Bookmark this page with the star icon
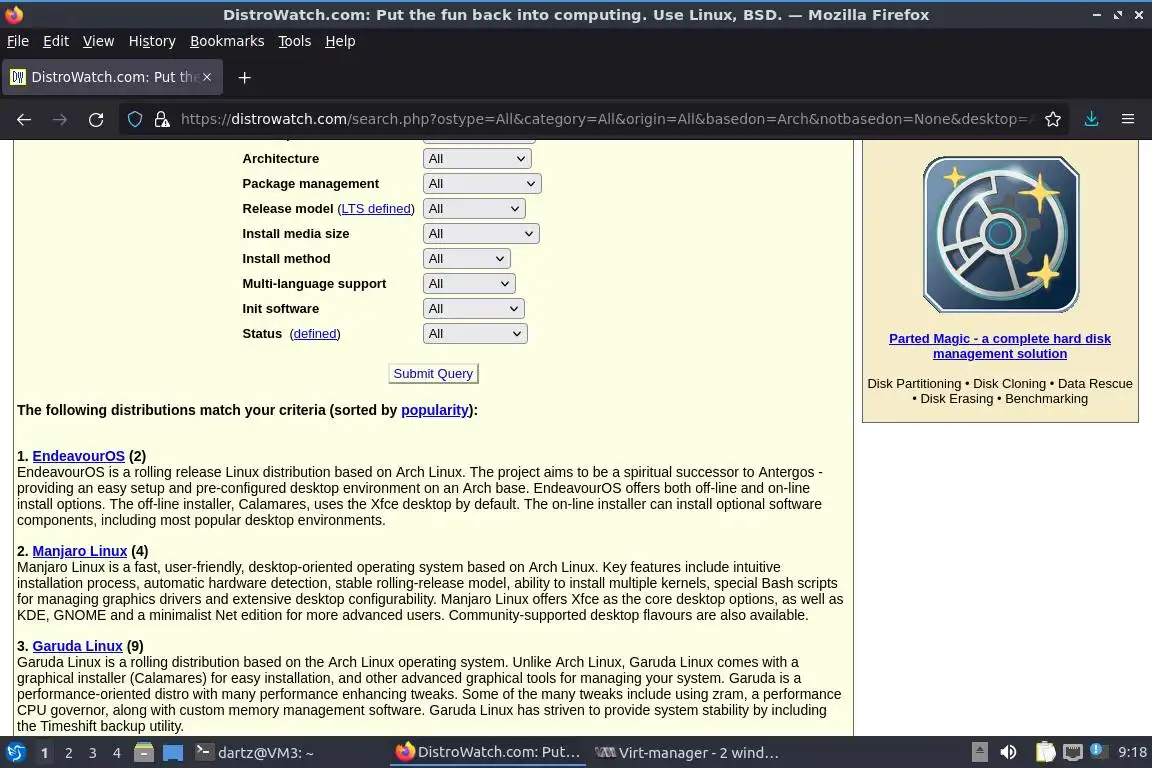This screenshot has width=1152, height=768. 1053,119
